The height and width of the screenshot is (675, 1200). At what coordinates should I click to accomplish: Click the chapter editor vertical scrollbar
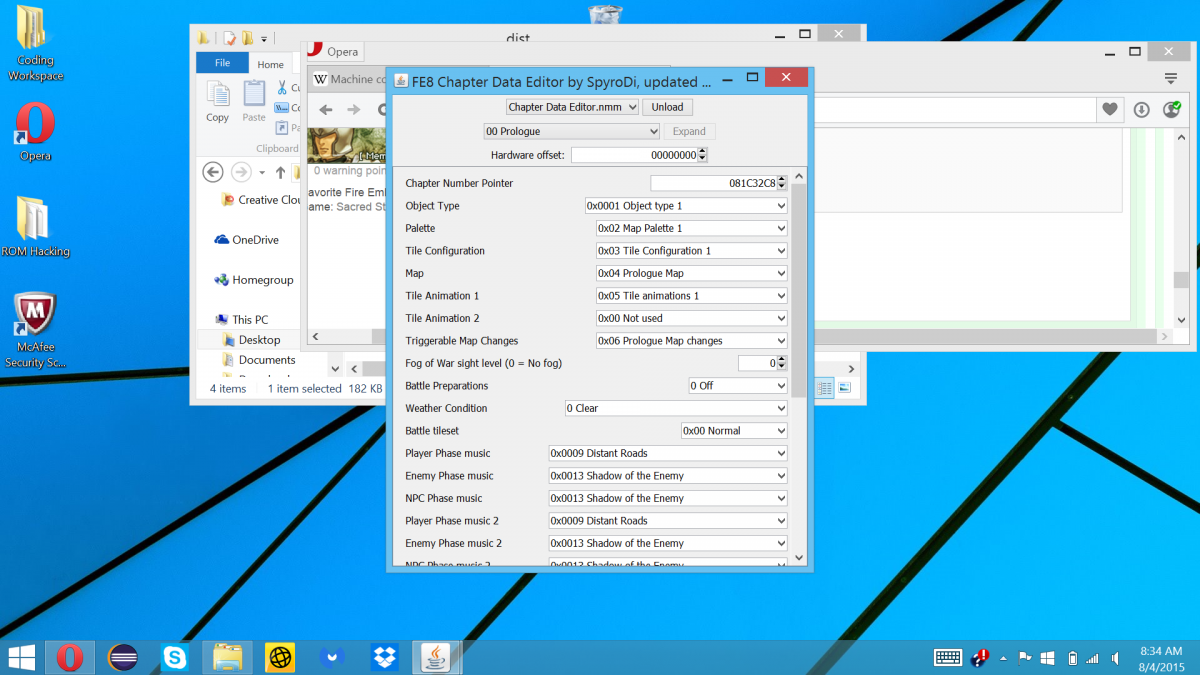[x=798, y=290]
